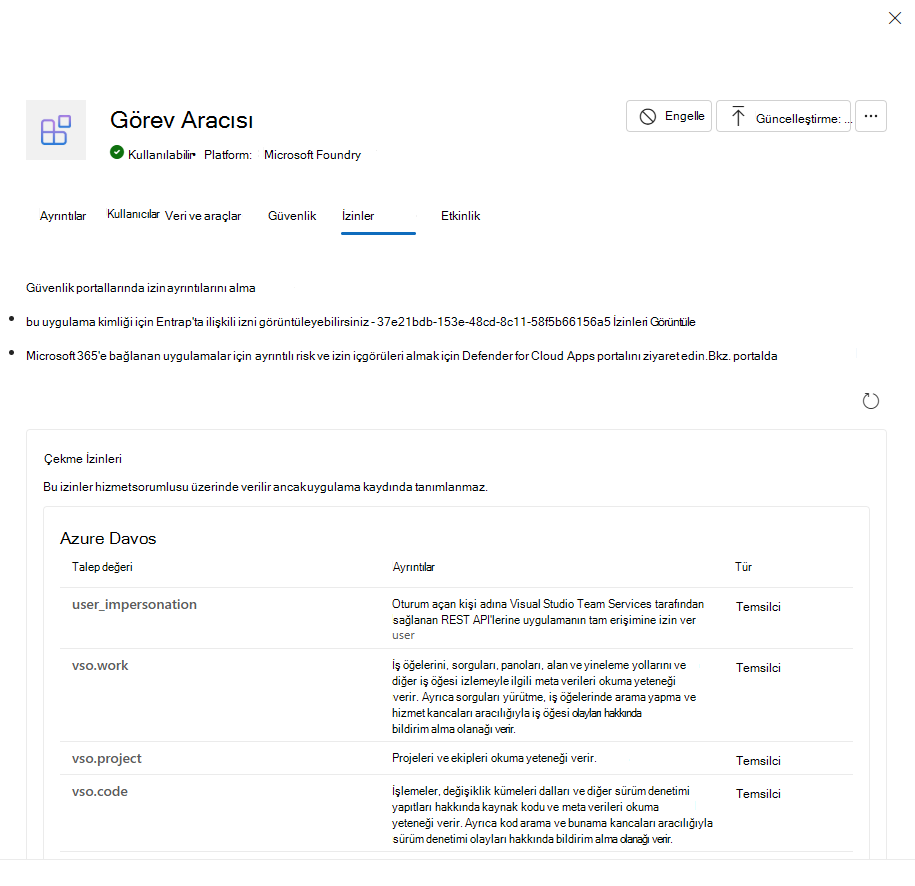Screen dimensions: 915x886
Task: Select the İzinler tab
Action: pyautogui.click(x=358, y=216)
